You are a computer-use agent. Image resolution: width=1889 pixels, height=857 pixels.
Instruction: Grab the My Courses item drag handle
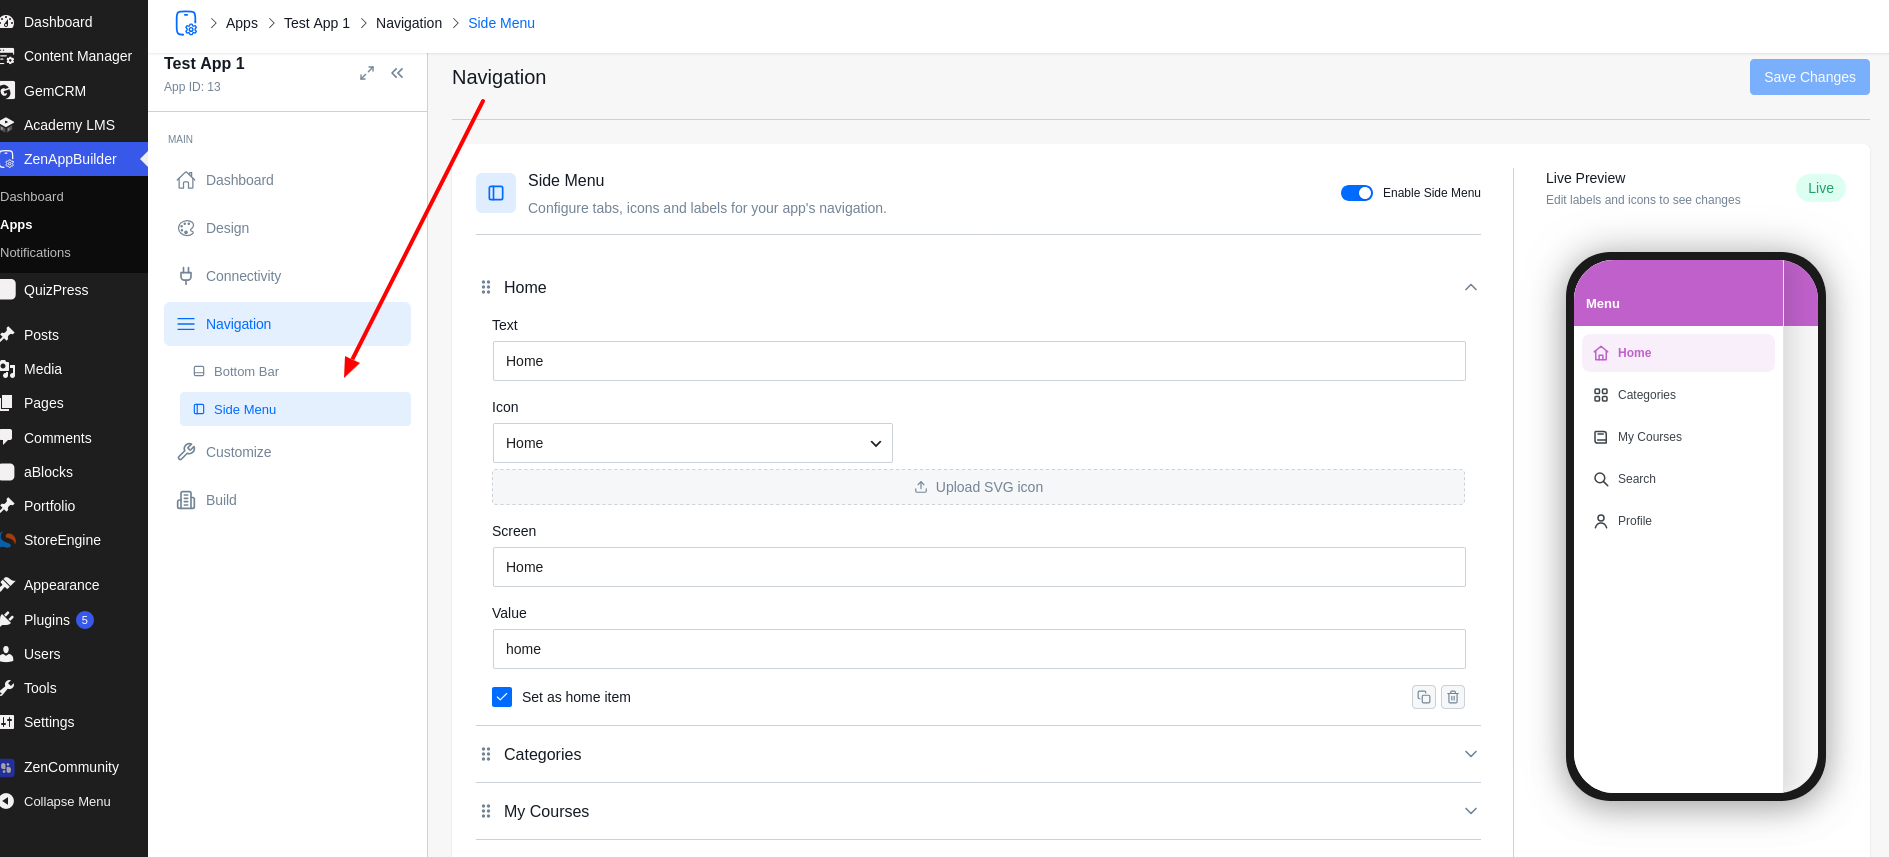pyautogui.click(x=486, y=811)
